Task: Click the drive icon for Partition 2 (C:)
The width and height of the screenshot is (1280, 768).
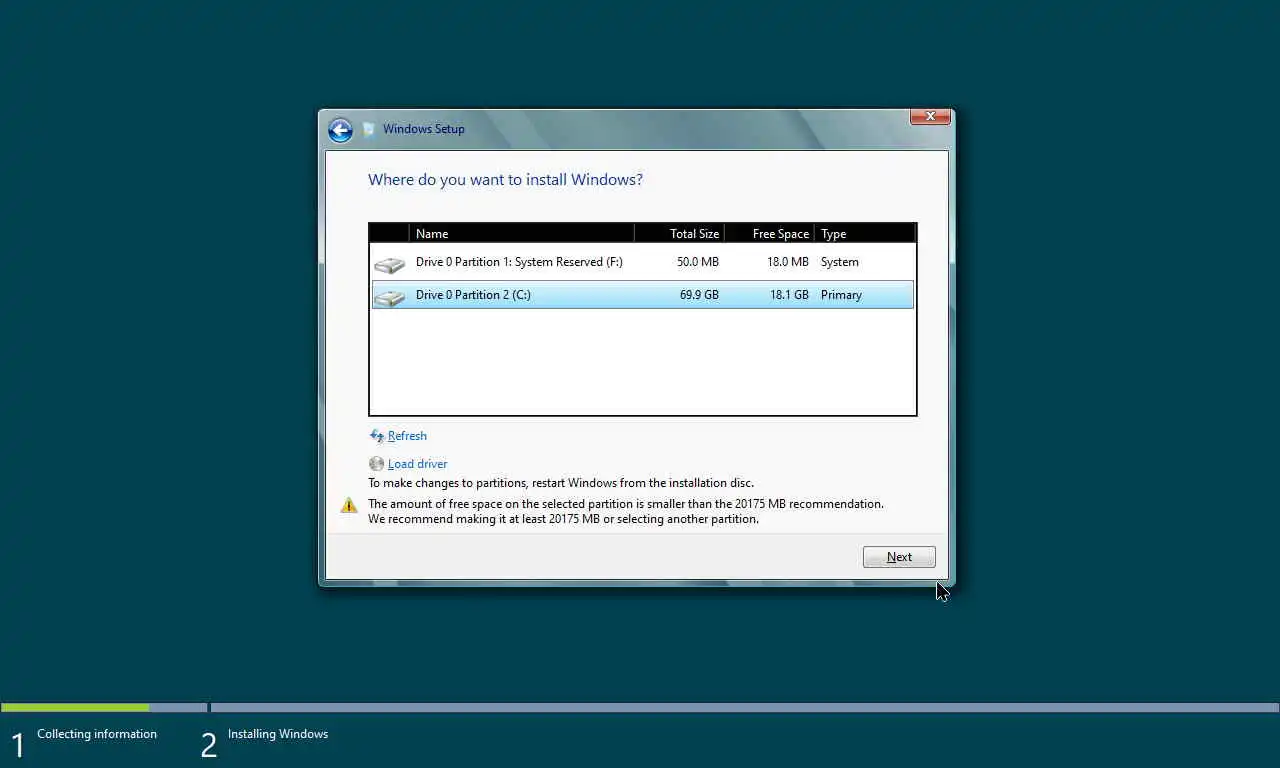Action: tap(389, 297)
